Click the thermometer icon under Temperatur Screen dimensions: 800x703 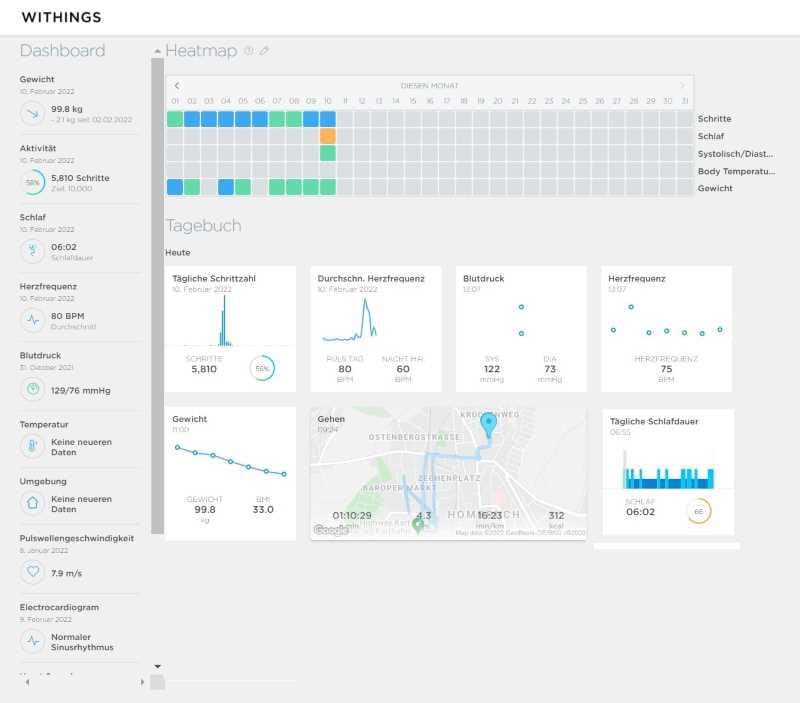pos(33,446)
